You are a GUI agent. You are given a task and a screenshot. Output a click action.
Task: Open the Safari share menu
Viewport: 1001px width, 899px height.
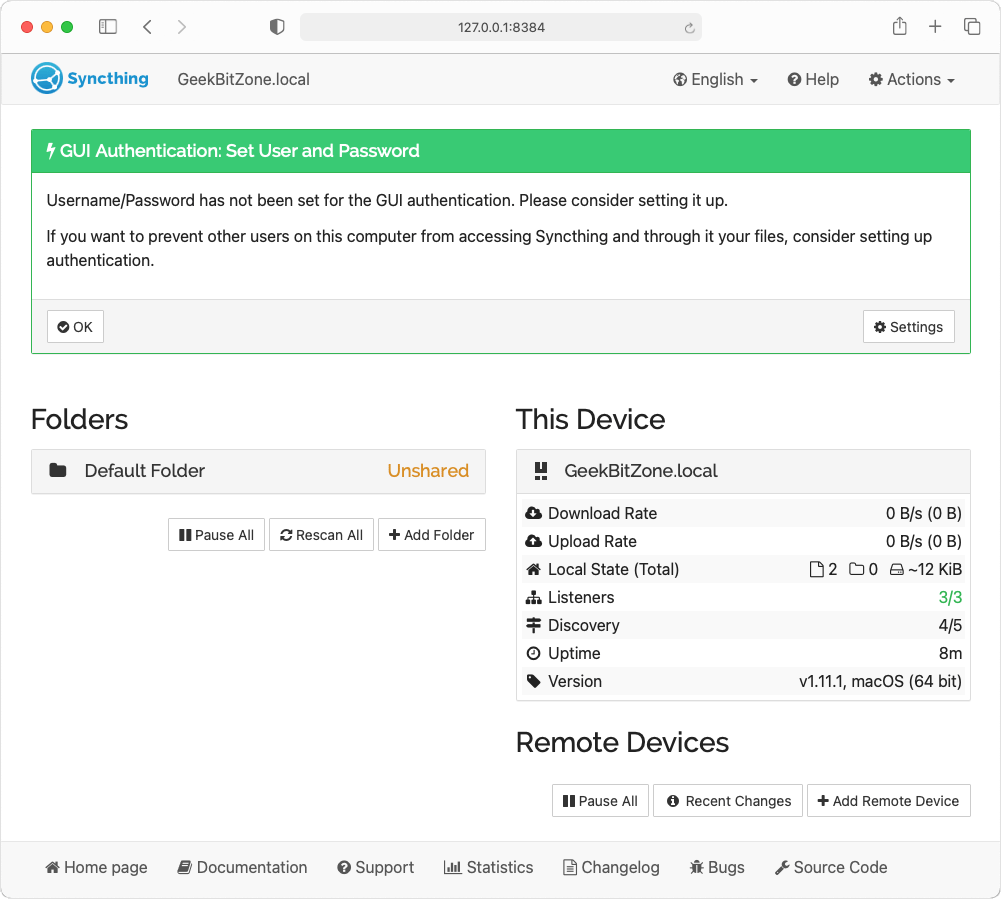(x=899, y=26)
